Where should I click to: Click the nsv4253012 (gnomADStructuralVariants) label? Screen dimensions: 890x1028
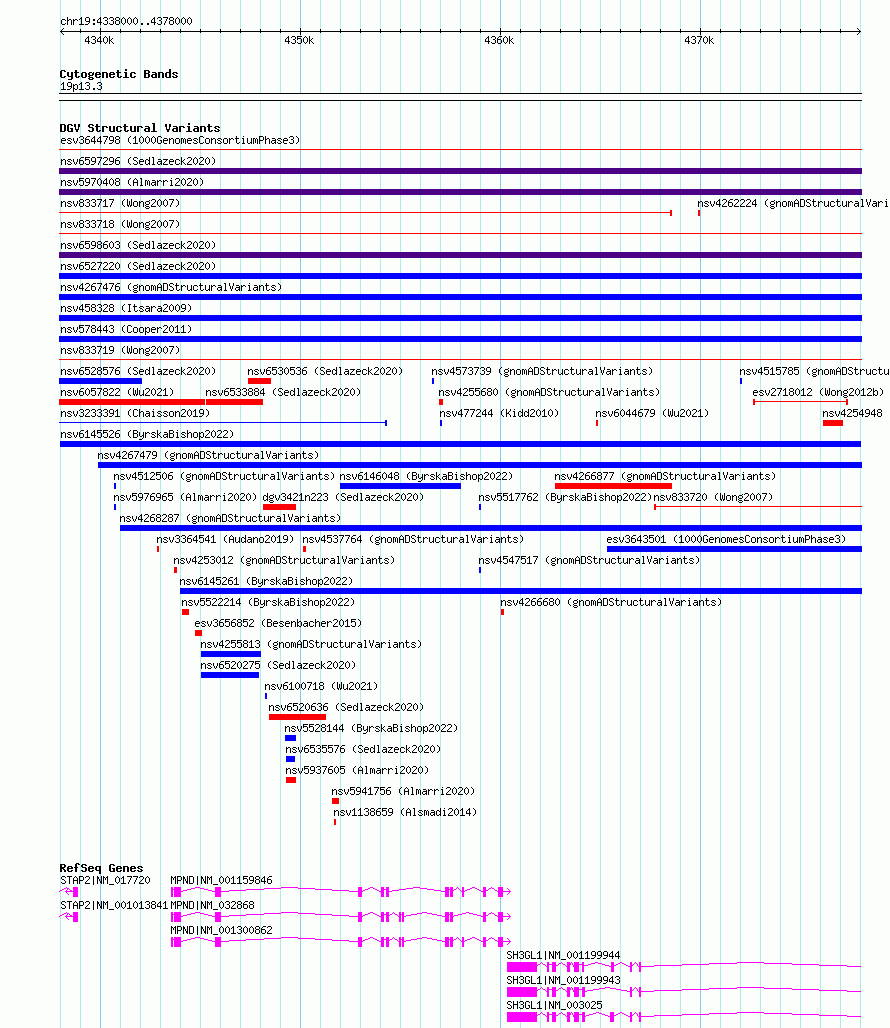coord(284,560)
